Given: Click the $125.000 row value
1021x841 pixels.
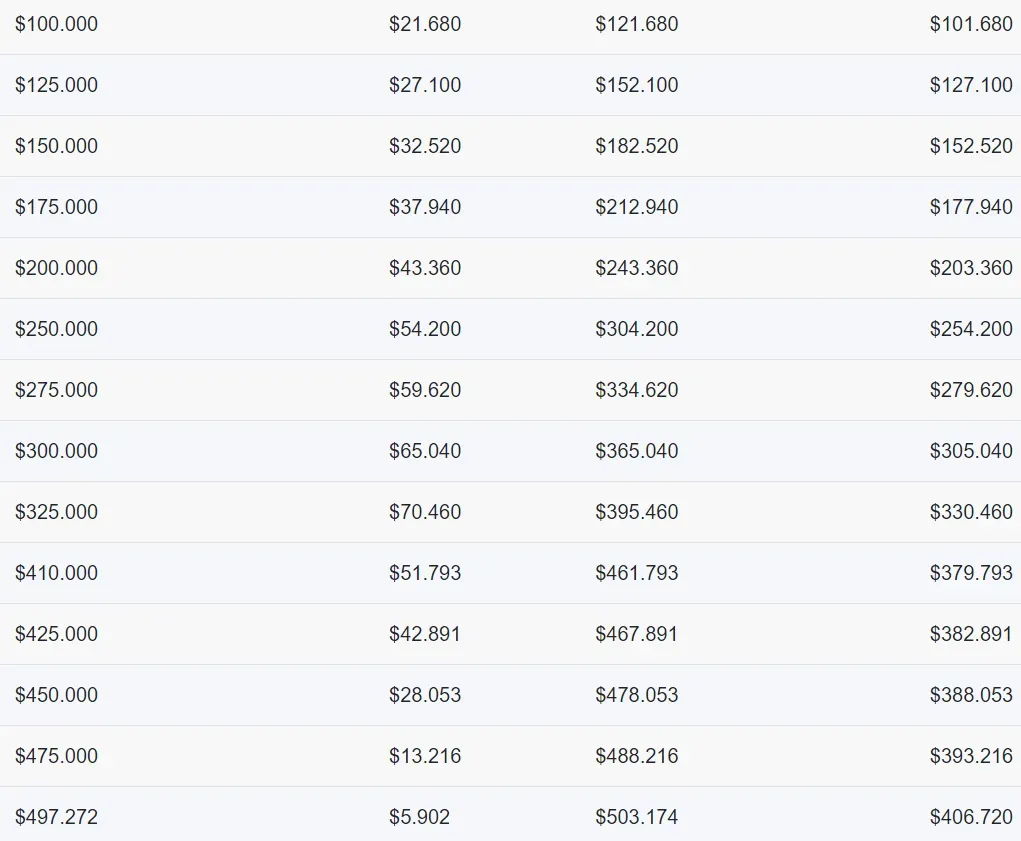Looking at the screenshot, I should (57, 85).
